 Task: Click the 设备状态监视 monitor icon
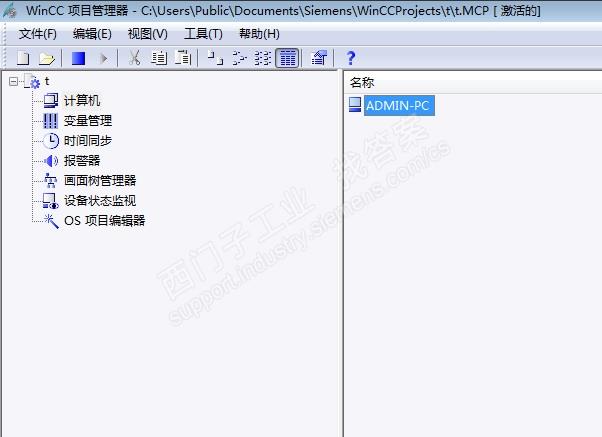pyautogui.click(x=50, y=201)
